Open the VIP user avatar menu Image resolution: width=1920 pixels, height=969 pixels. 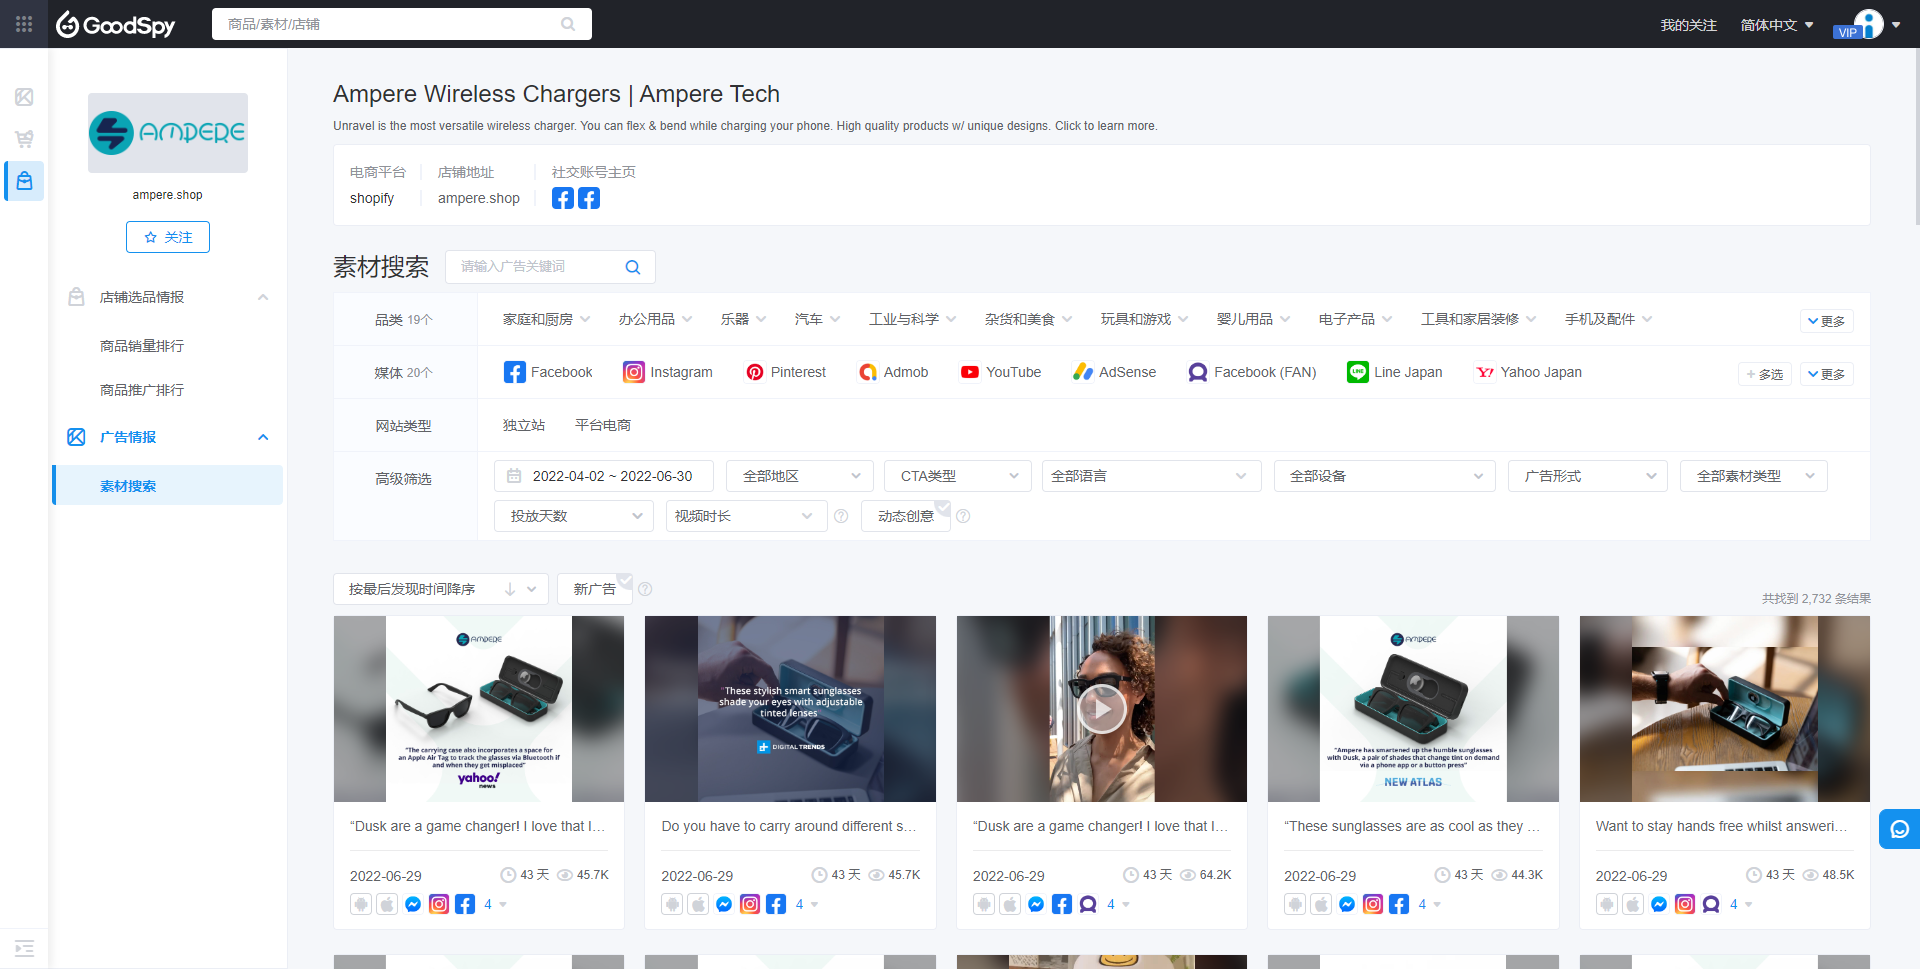(1867, 24)
